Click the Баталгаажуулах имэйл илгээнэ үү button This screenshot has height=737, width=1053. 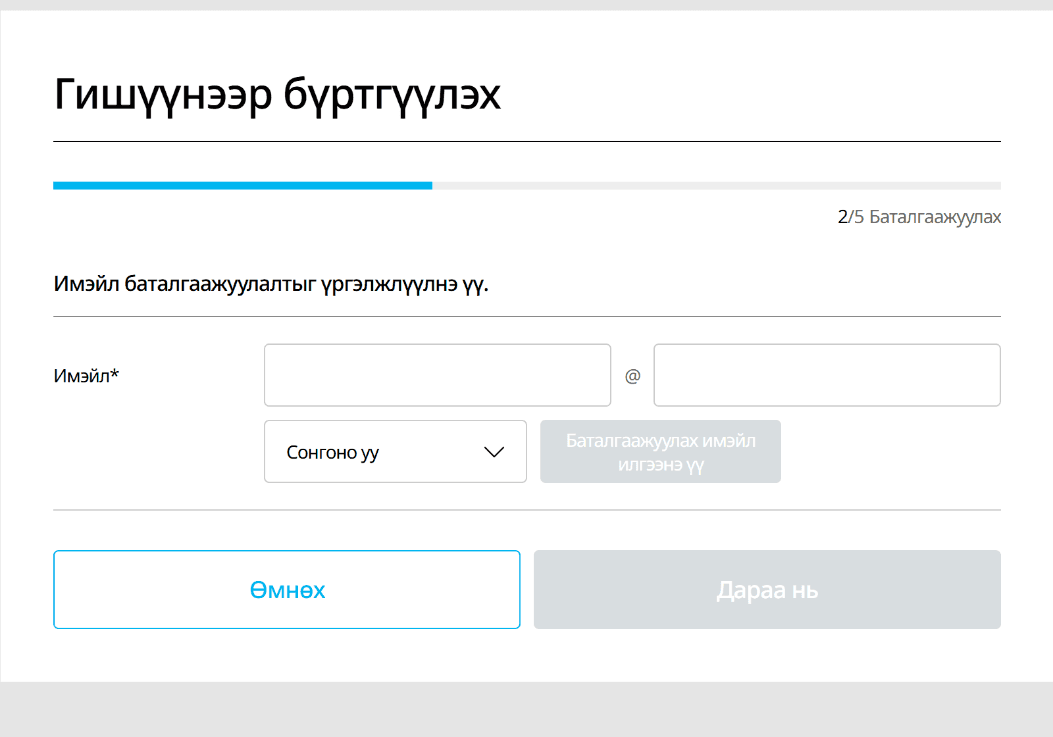(660, 451)
